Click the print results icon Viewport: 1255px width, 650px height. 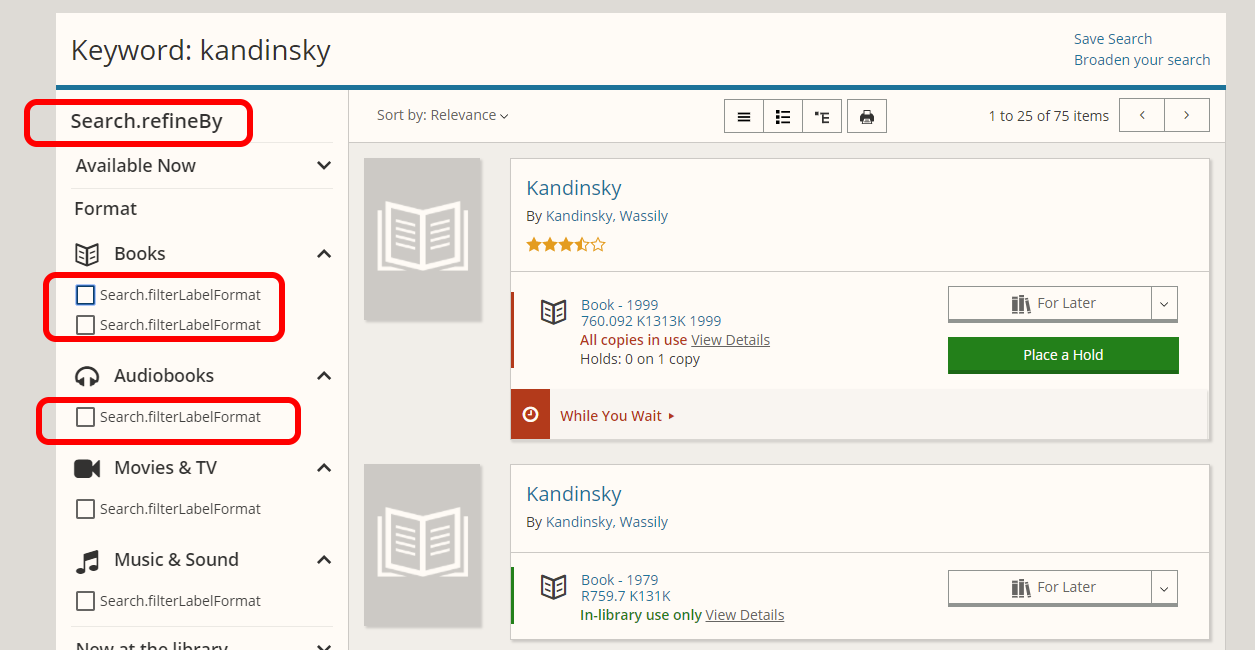867,116
